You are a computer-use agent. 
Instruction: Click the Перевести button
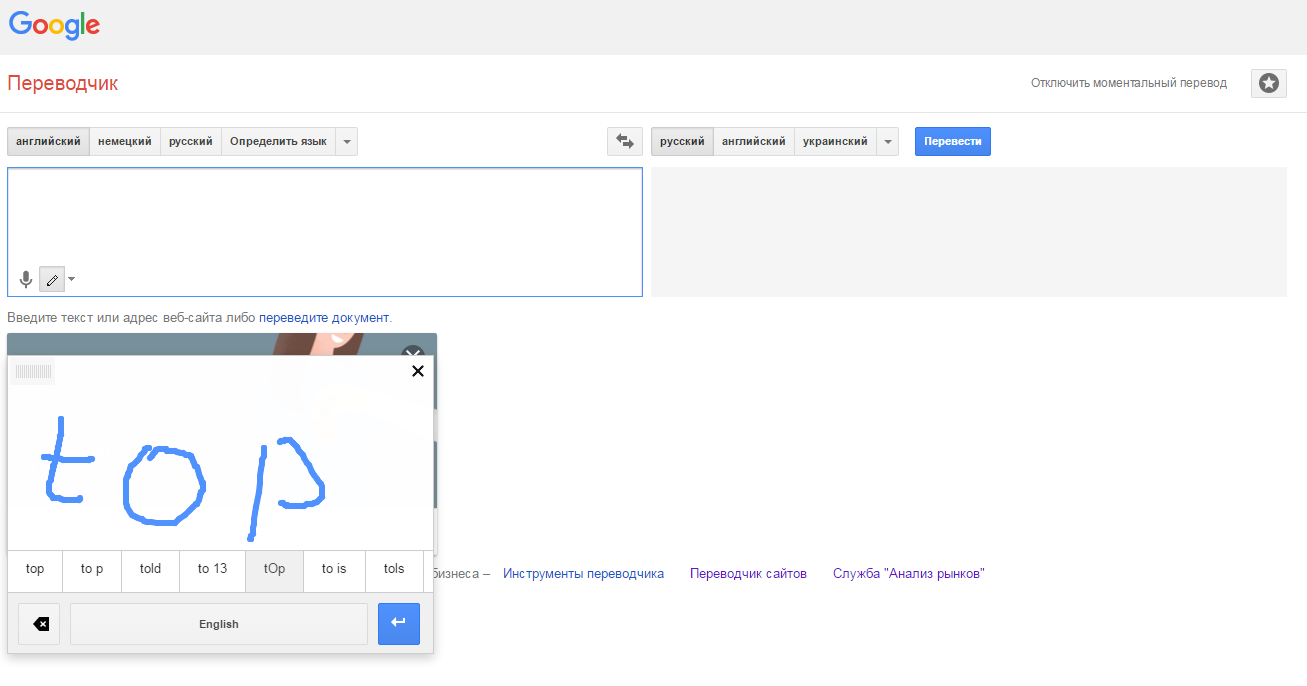(952, 142)
